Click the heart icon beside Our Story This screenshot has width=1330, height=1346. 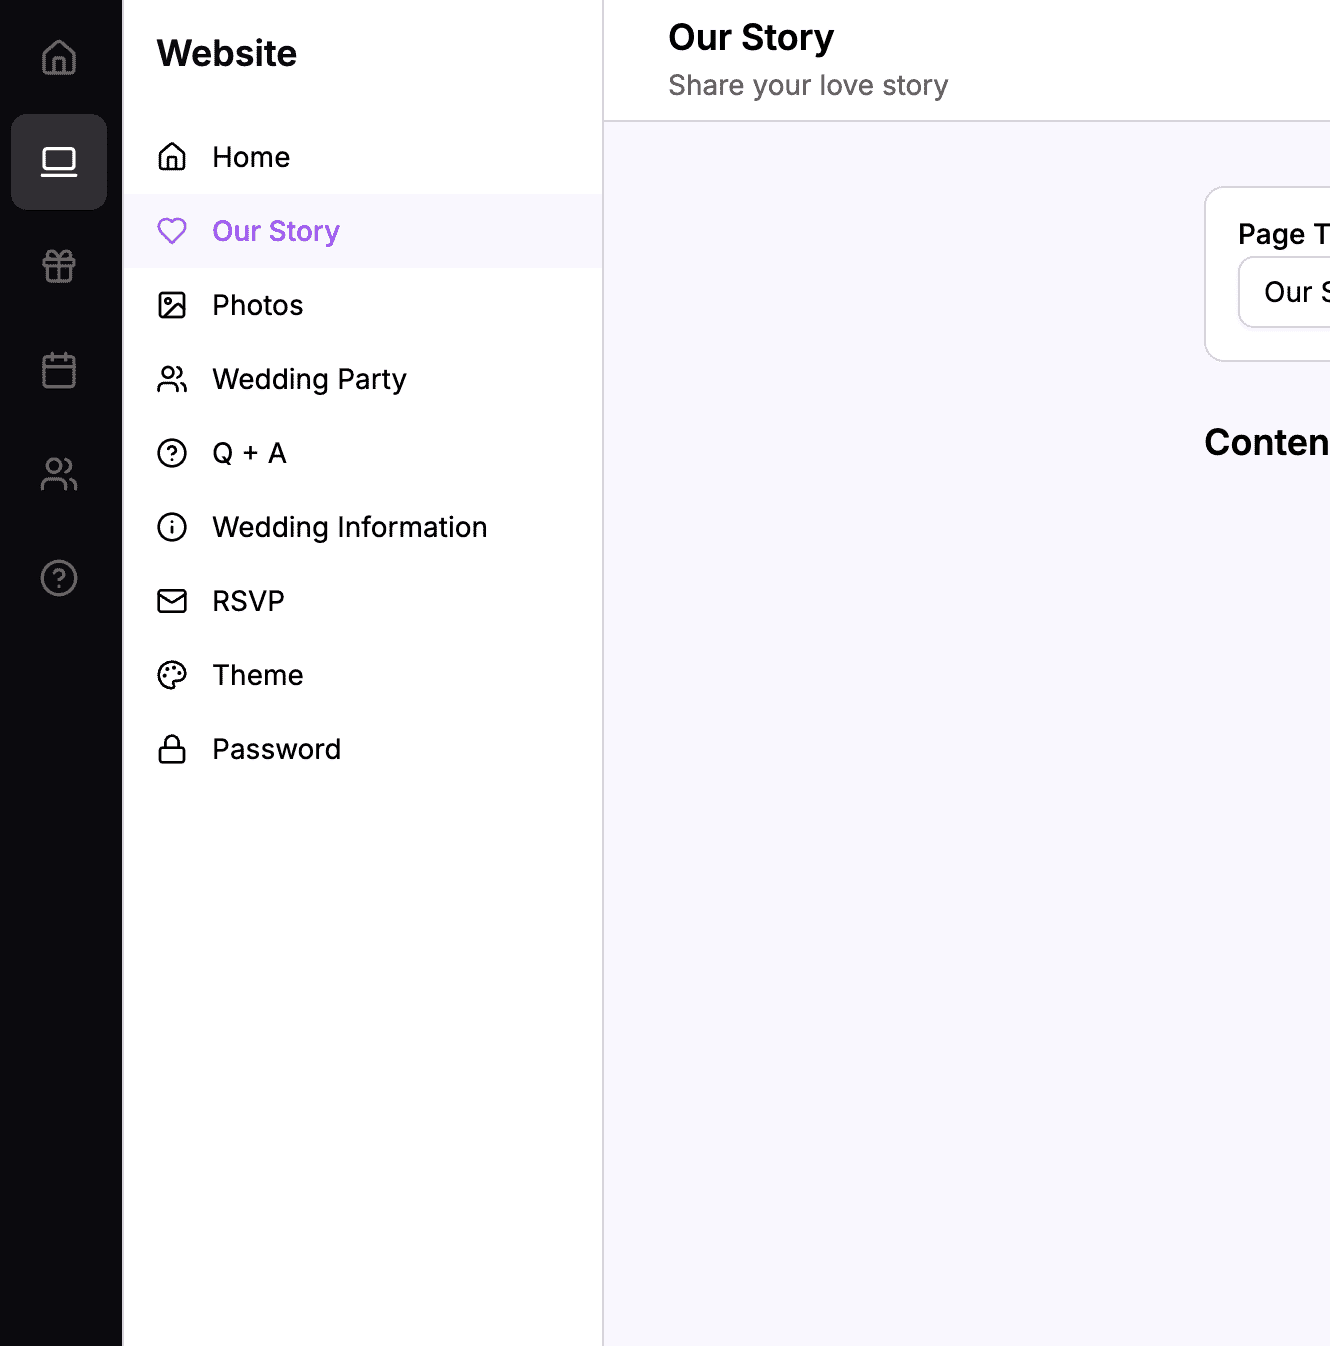pos(172,231)
